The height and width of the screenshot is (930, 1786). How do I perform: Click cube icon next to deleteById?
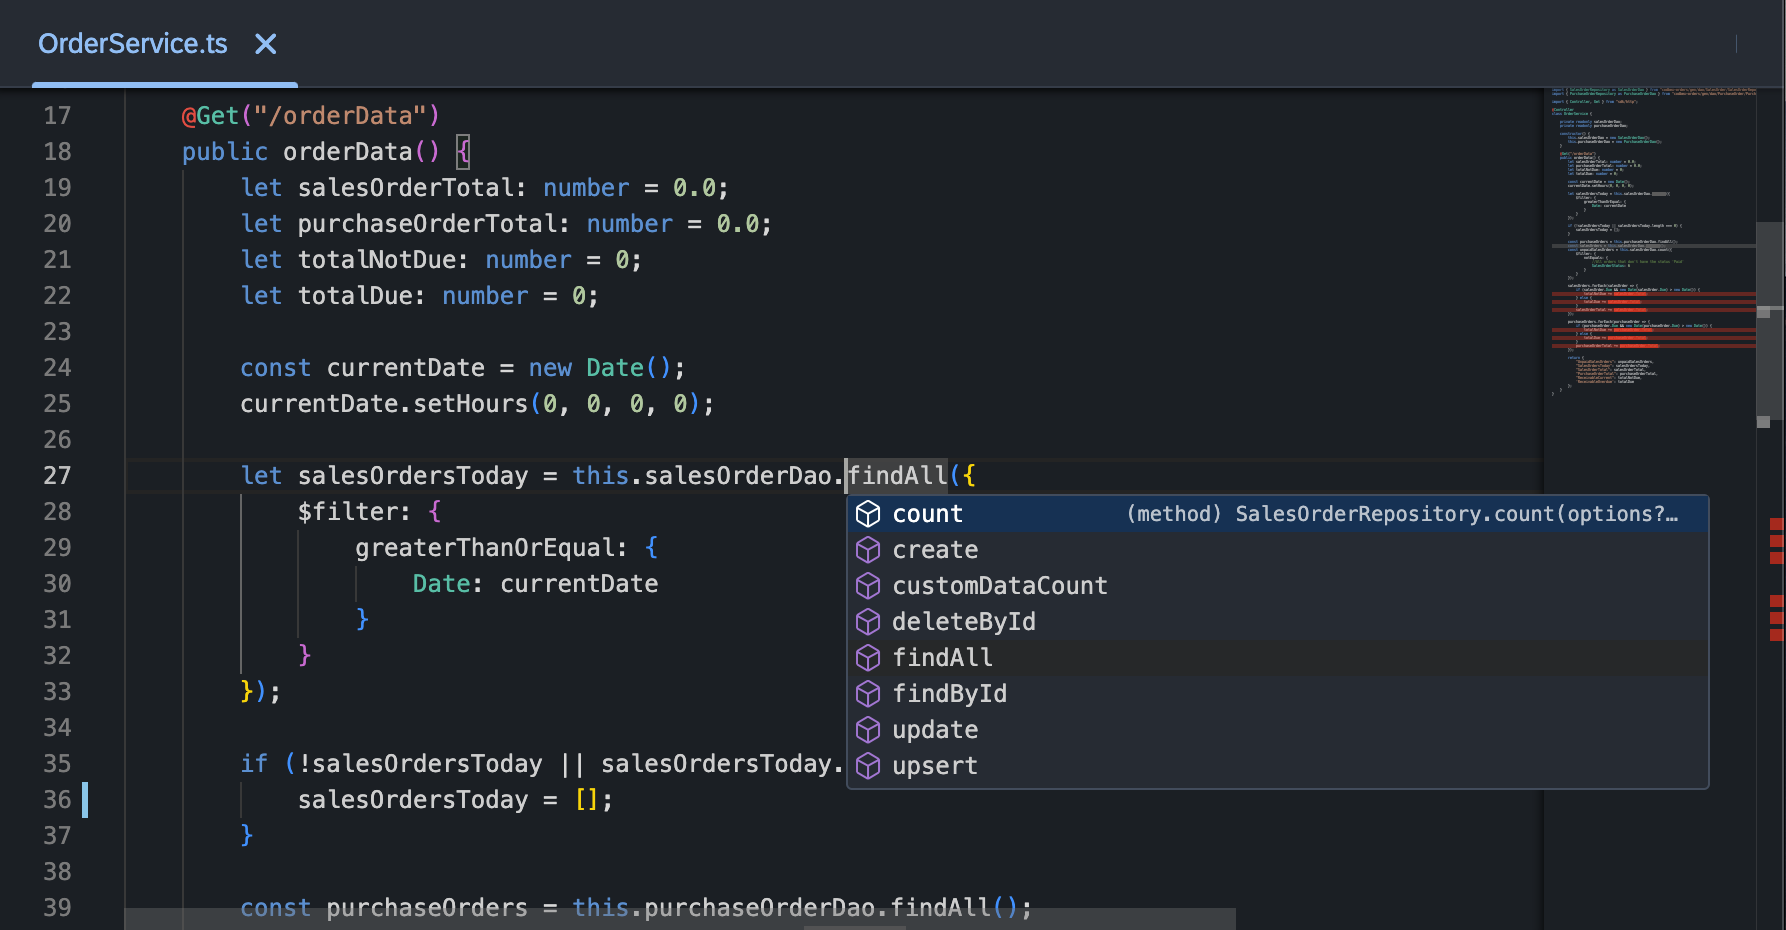point(868,622)
